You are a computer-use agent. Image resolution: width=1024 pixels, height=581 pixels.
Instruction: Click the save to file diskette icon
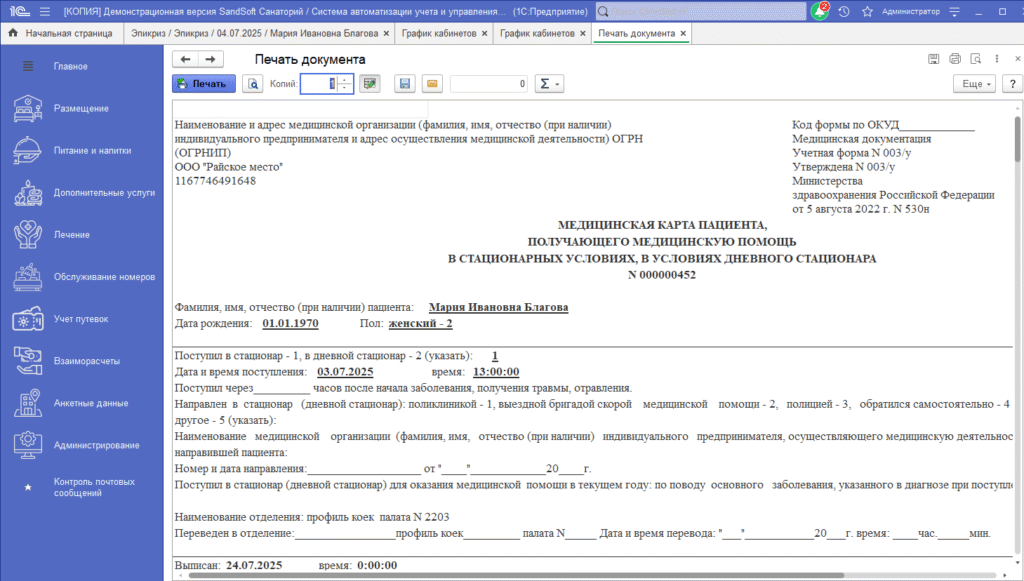(404, 84)
